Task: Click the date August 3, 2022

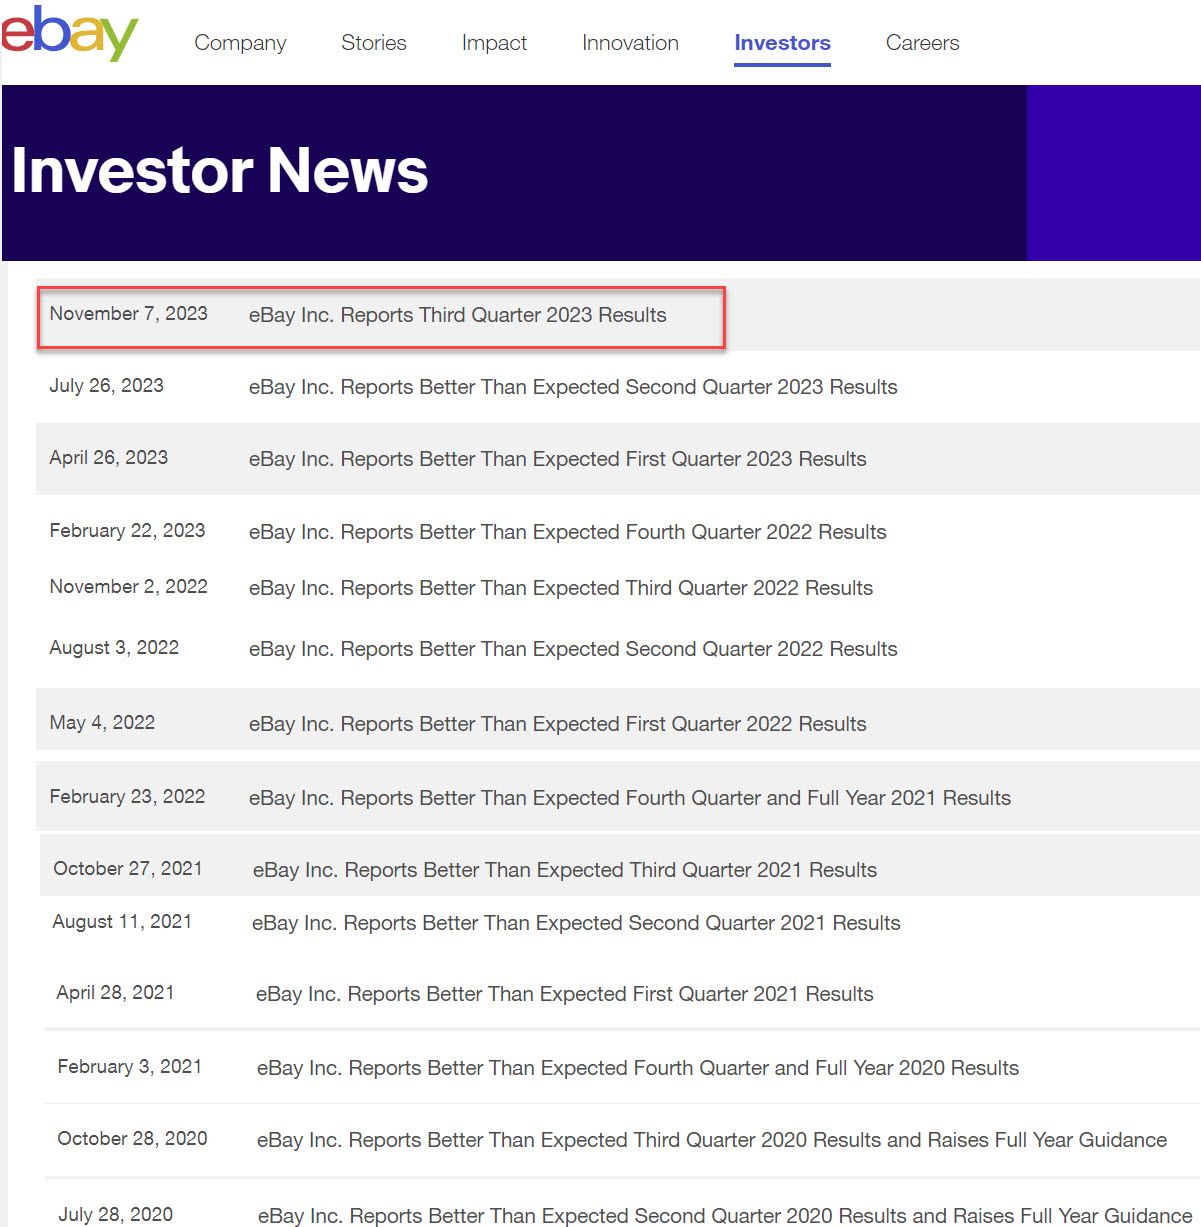Action: pos(114,648)
